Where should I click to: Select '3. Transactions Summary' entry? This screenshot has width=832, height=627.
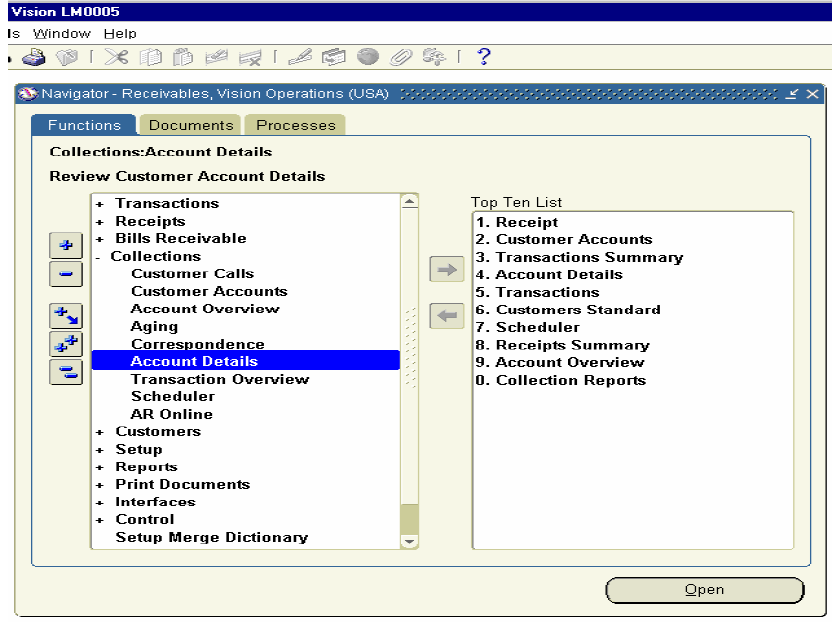point(579,257)
